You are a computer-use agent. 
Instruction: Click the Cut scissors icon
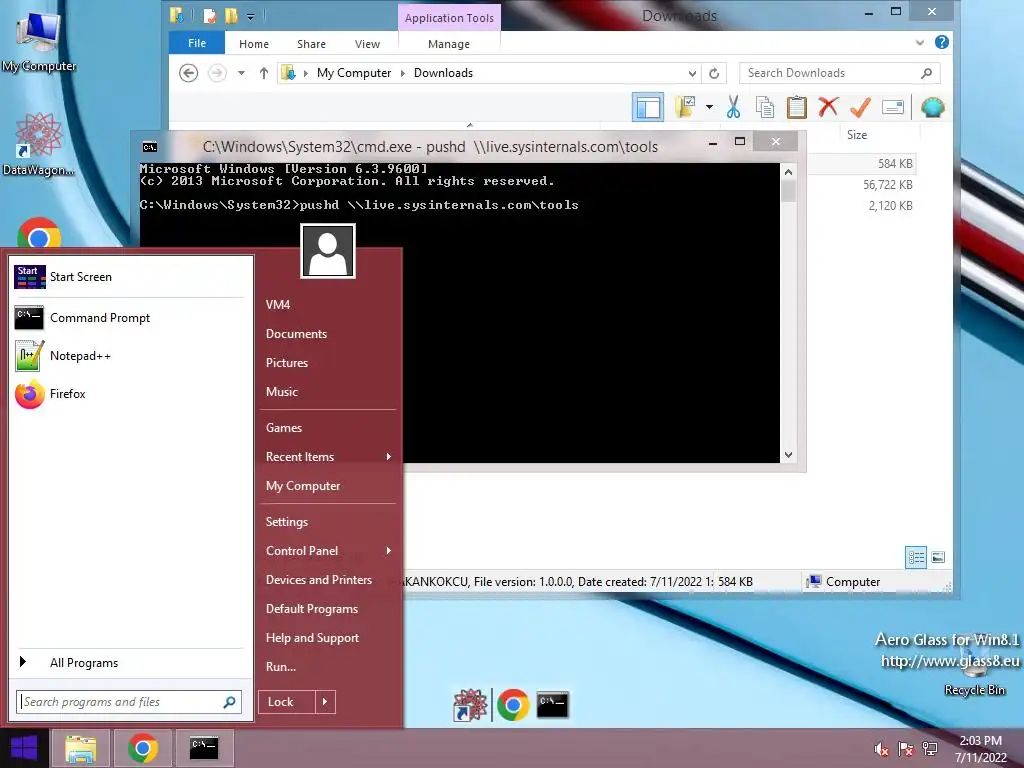[x=733, y=107]
